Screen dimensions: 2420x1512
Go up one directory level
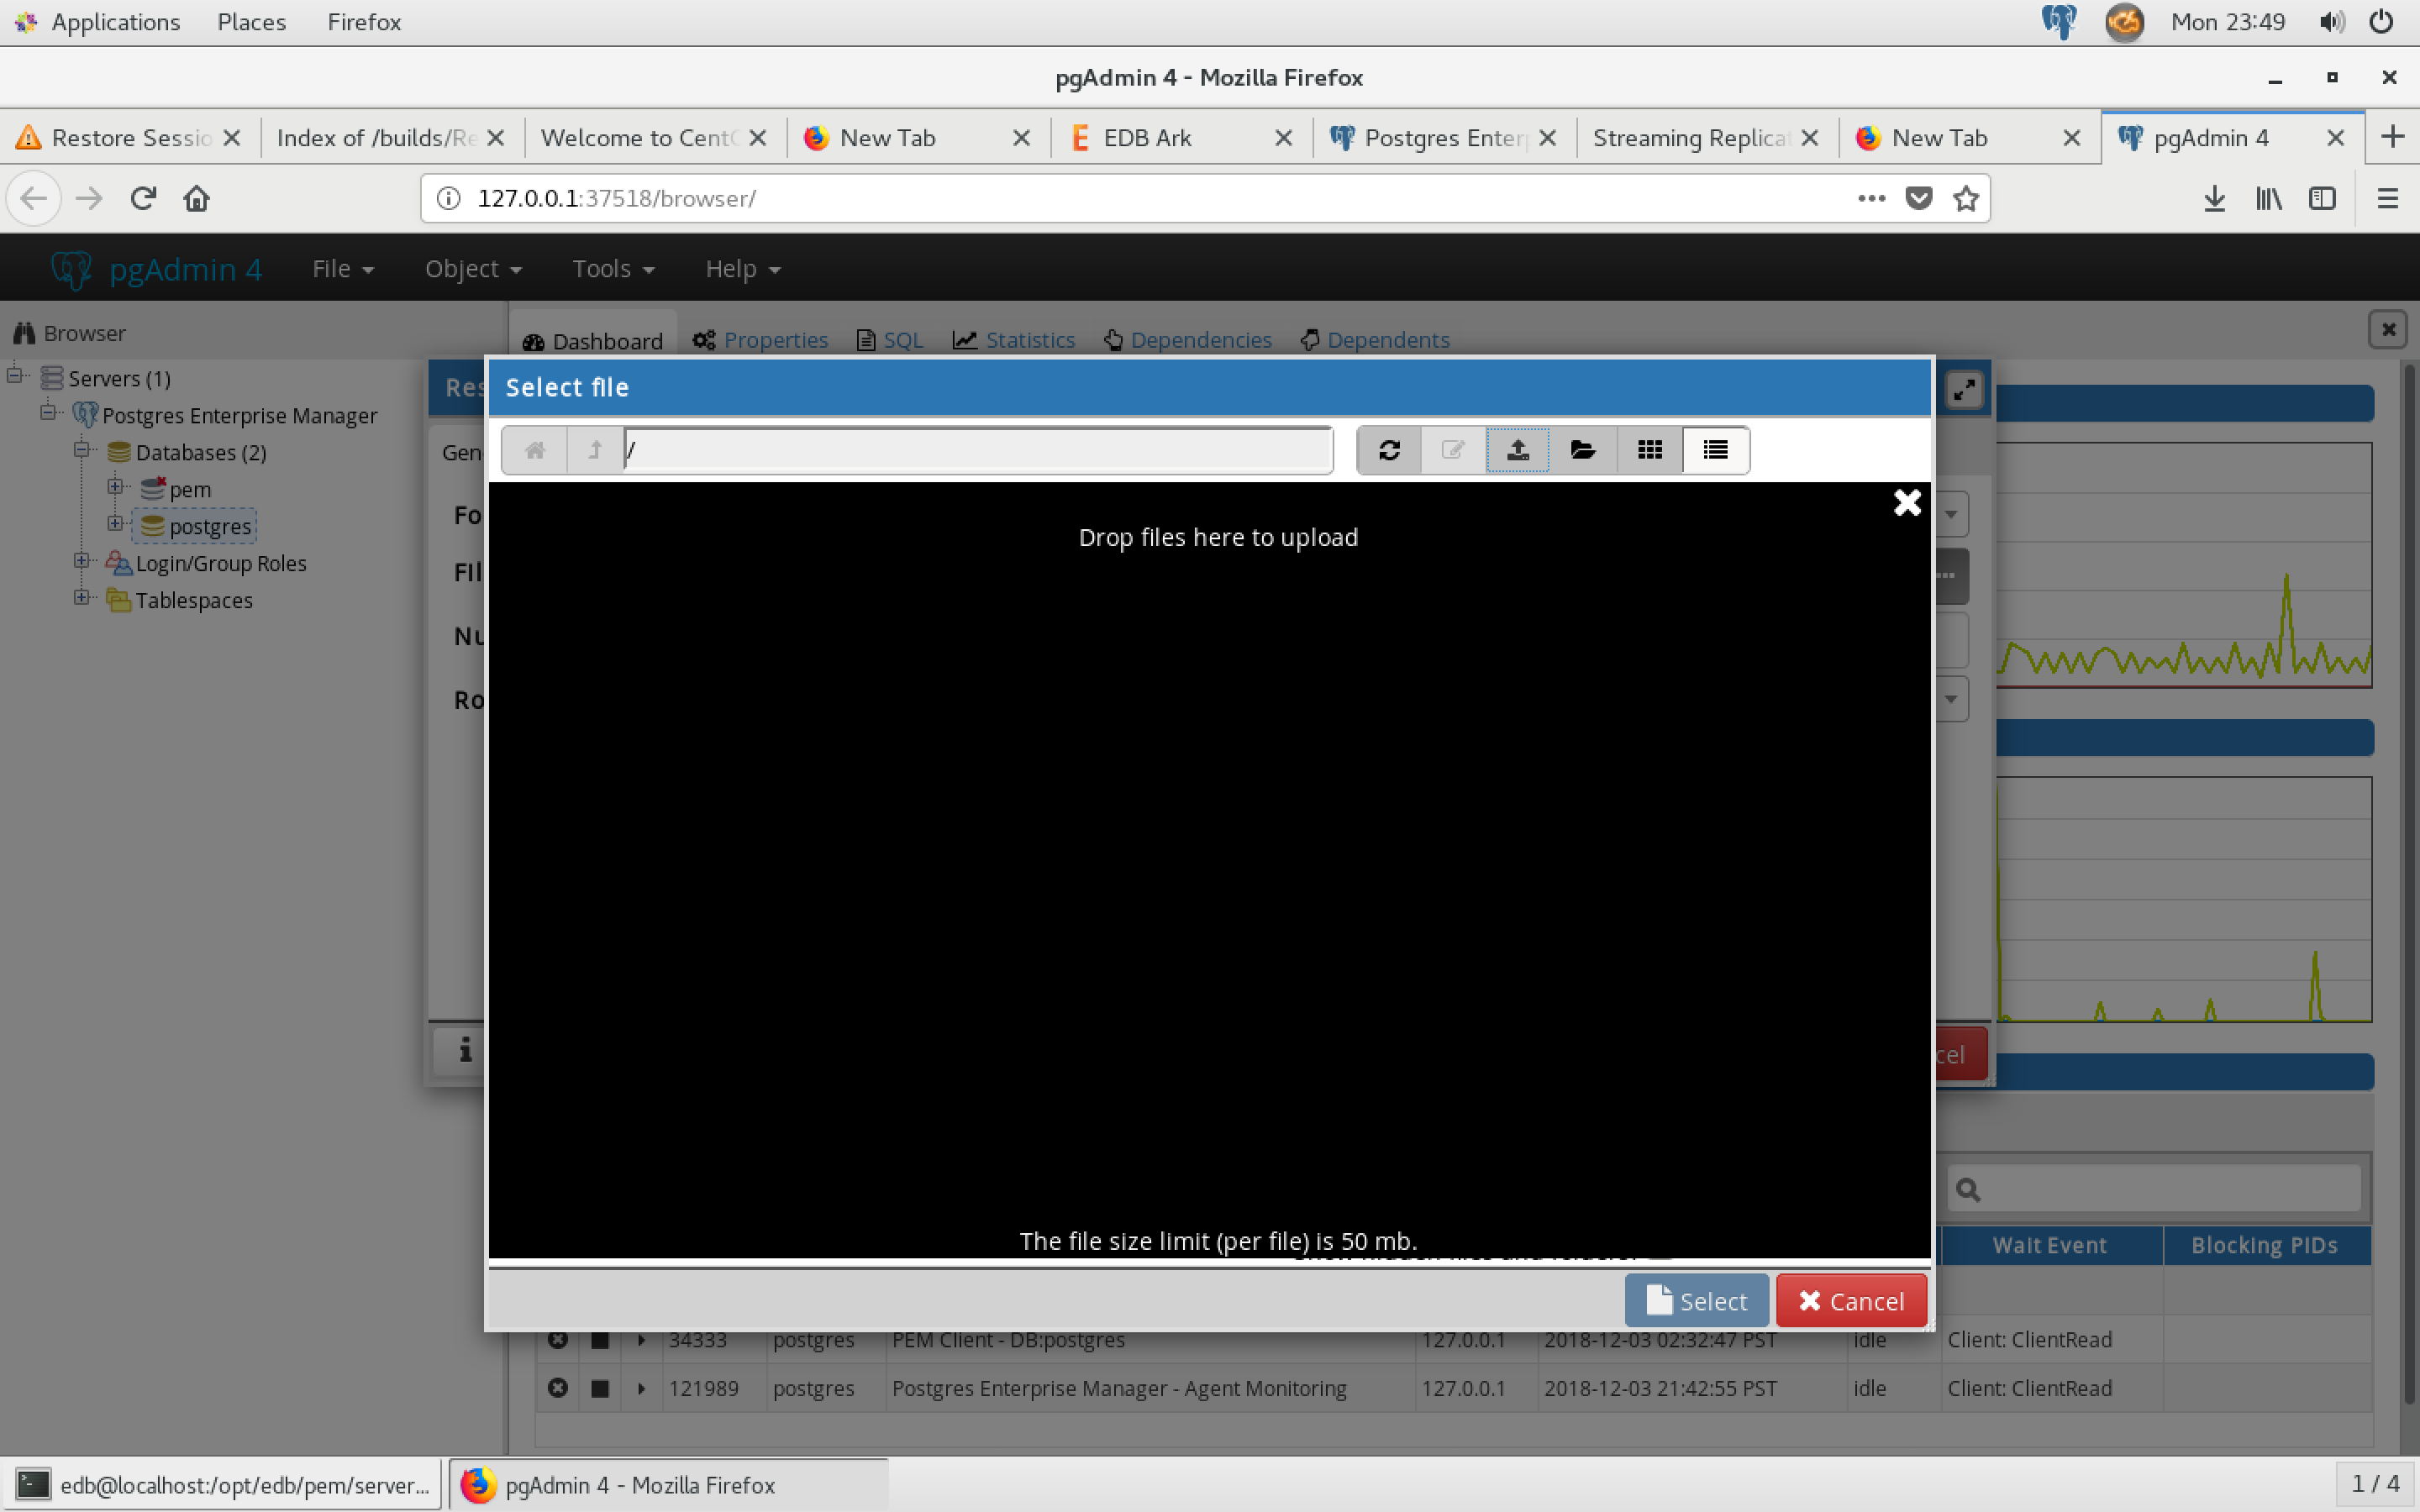pyautogui.click(x=595, y=450)
